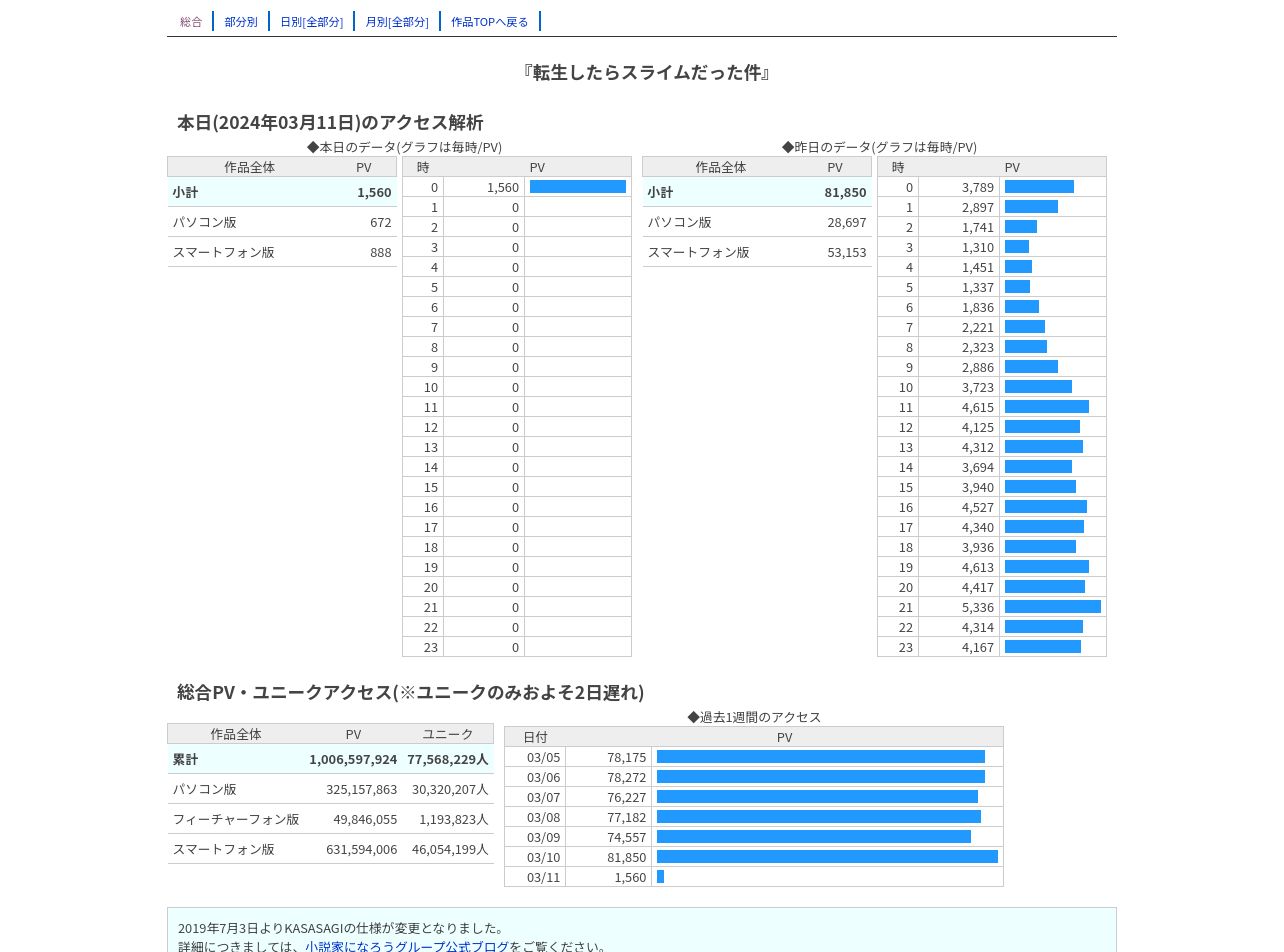Click yesterday's hour 11 bar of 4,615
Screen dimensions: 1284x952
click(x=1047, y=407)
